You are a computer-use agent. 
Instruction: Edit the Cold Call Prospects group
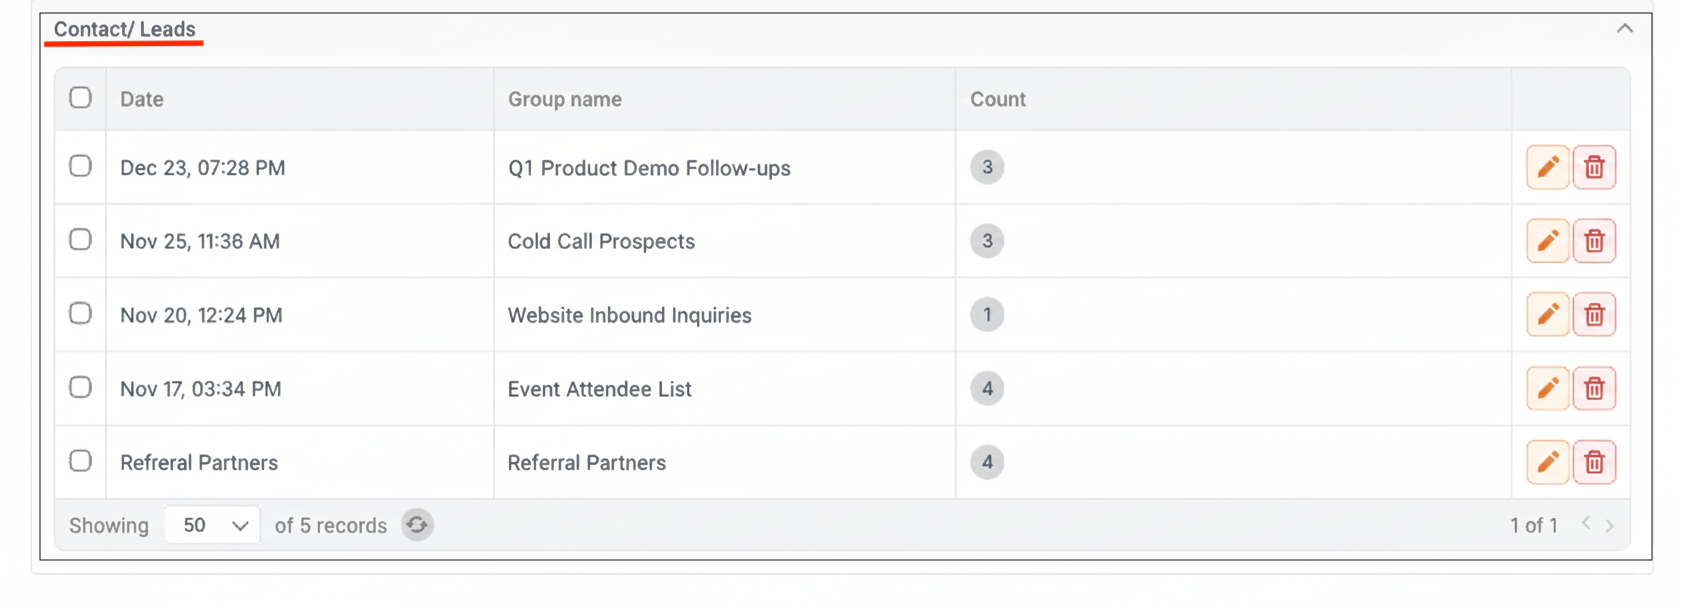(1547, 241)
